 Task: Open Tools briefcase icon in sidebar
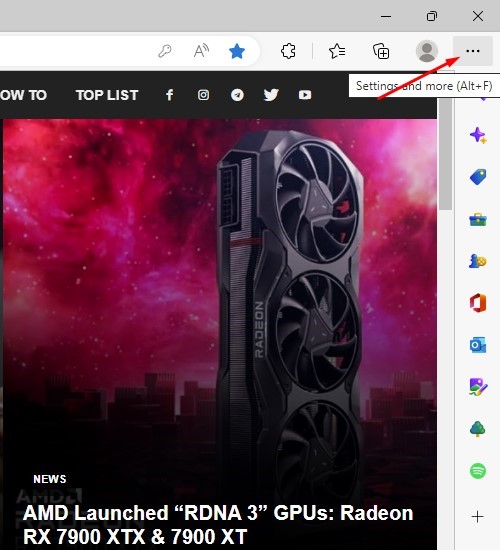coord(478,220)
